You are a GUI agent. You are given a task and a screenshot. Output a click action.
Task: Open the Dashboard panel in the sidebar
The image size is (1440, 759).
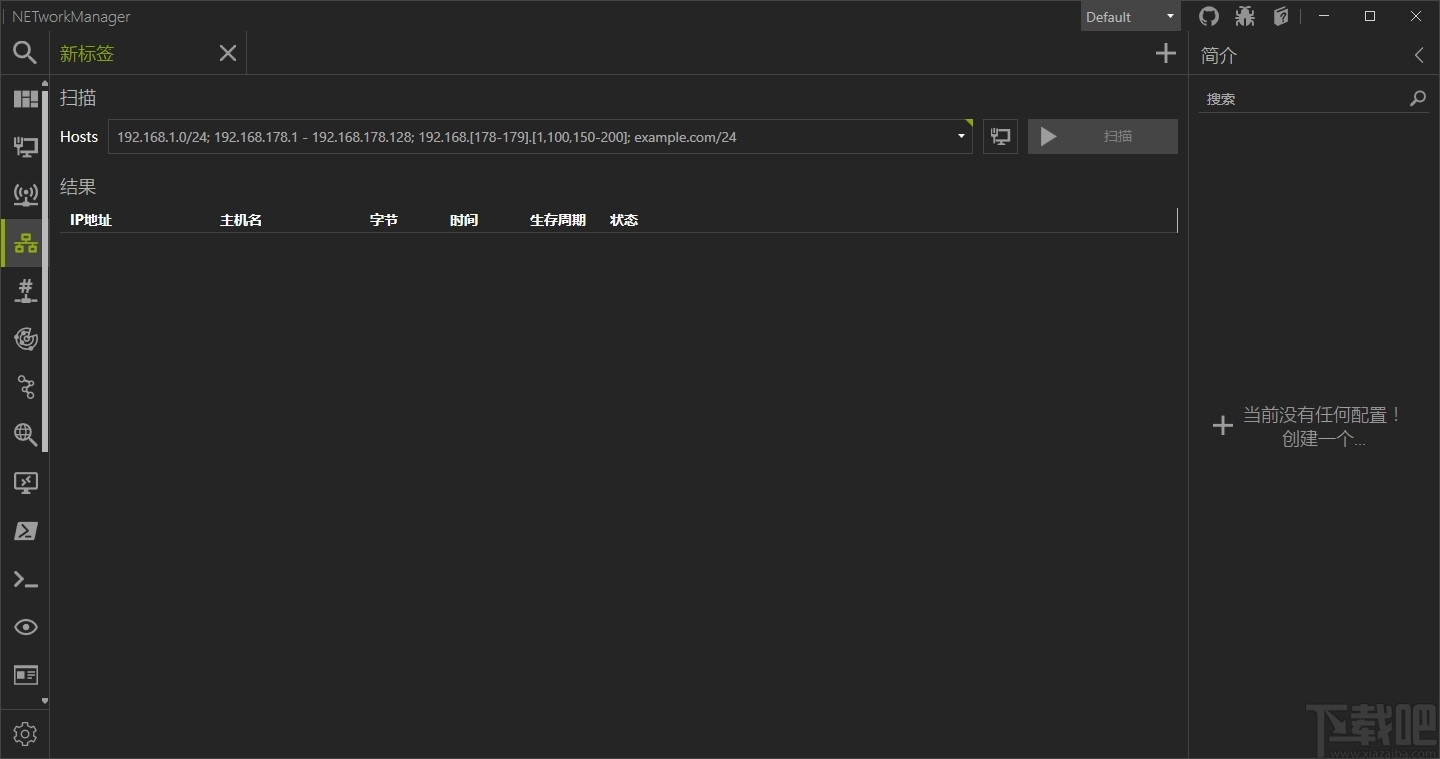coord(25,98)
